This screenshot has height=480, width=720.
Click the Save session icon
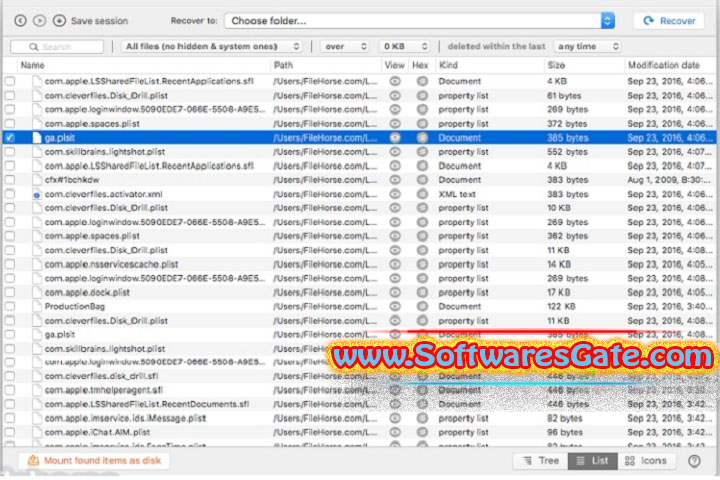point(59,21)
